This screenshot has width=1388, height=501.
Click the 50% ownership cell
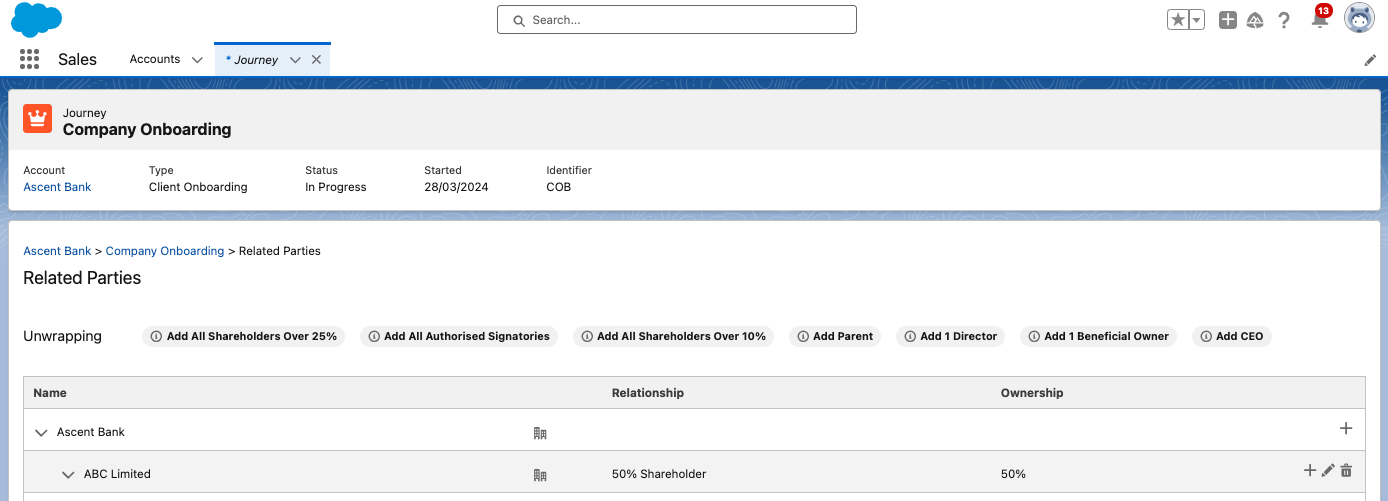tap(1013, 474)
